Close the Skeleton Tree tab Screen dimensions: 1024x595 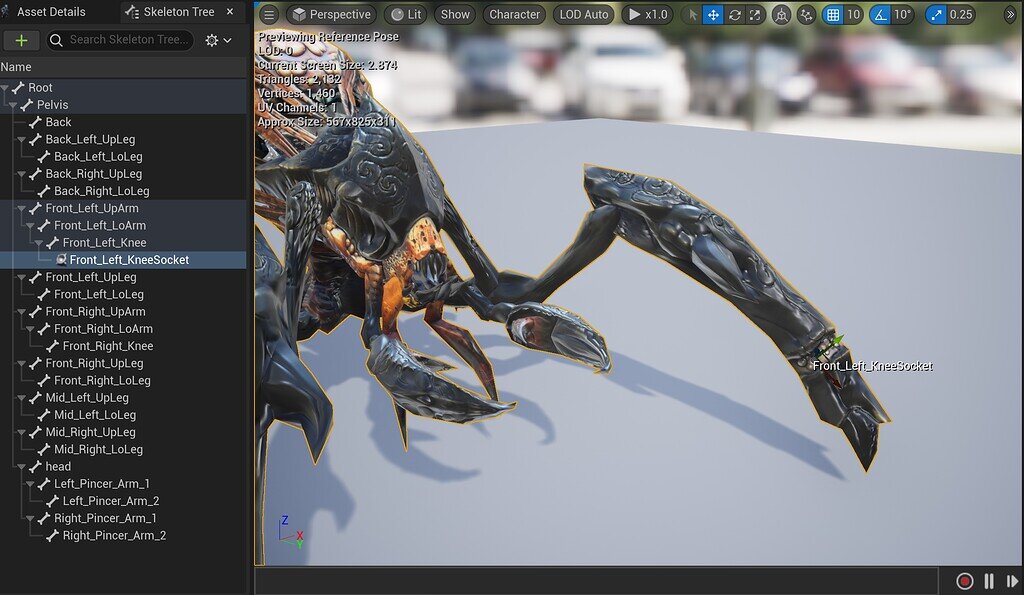click(230, 12)
